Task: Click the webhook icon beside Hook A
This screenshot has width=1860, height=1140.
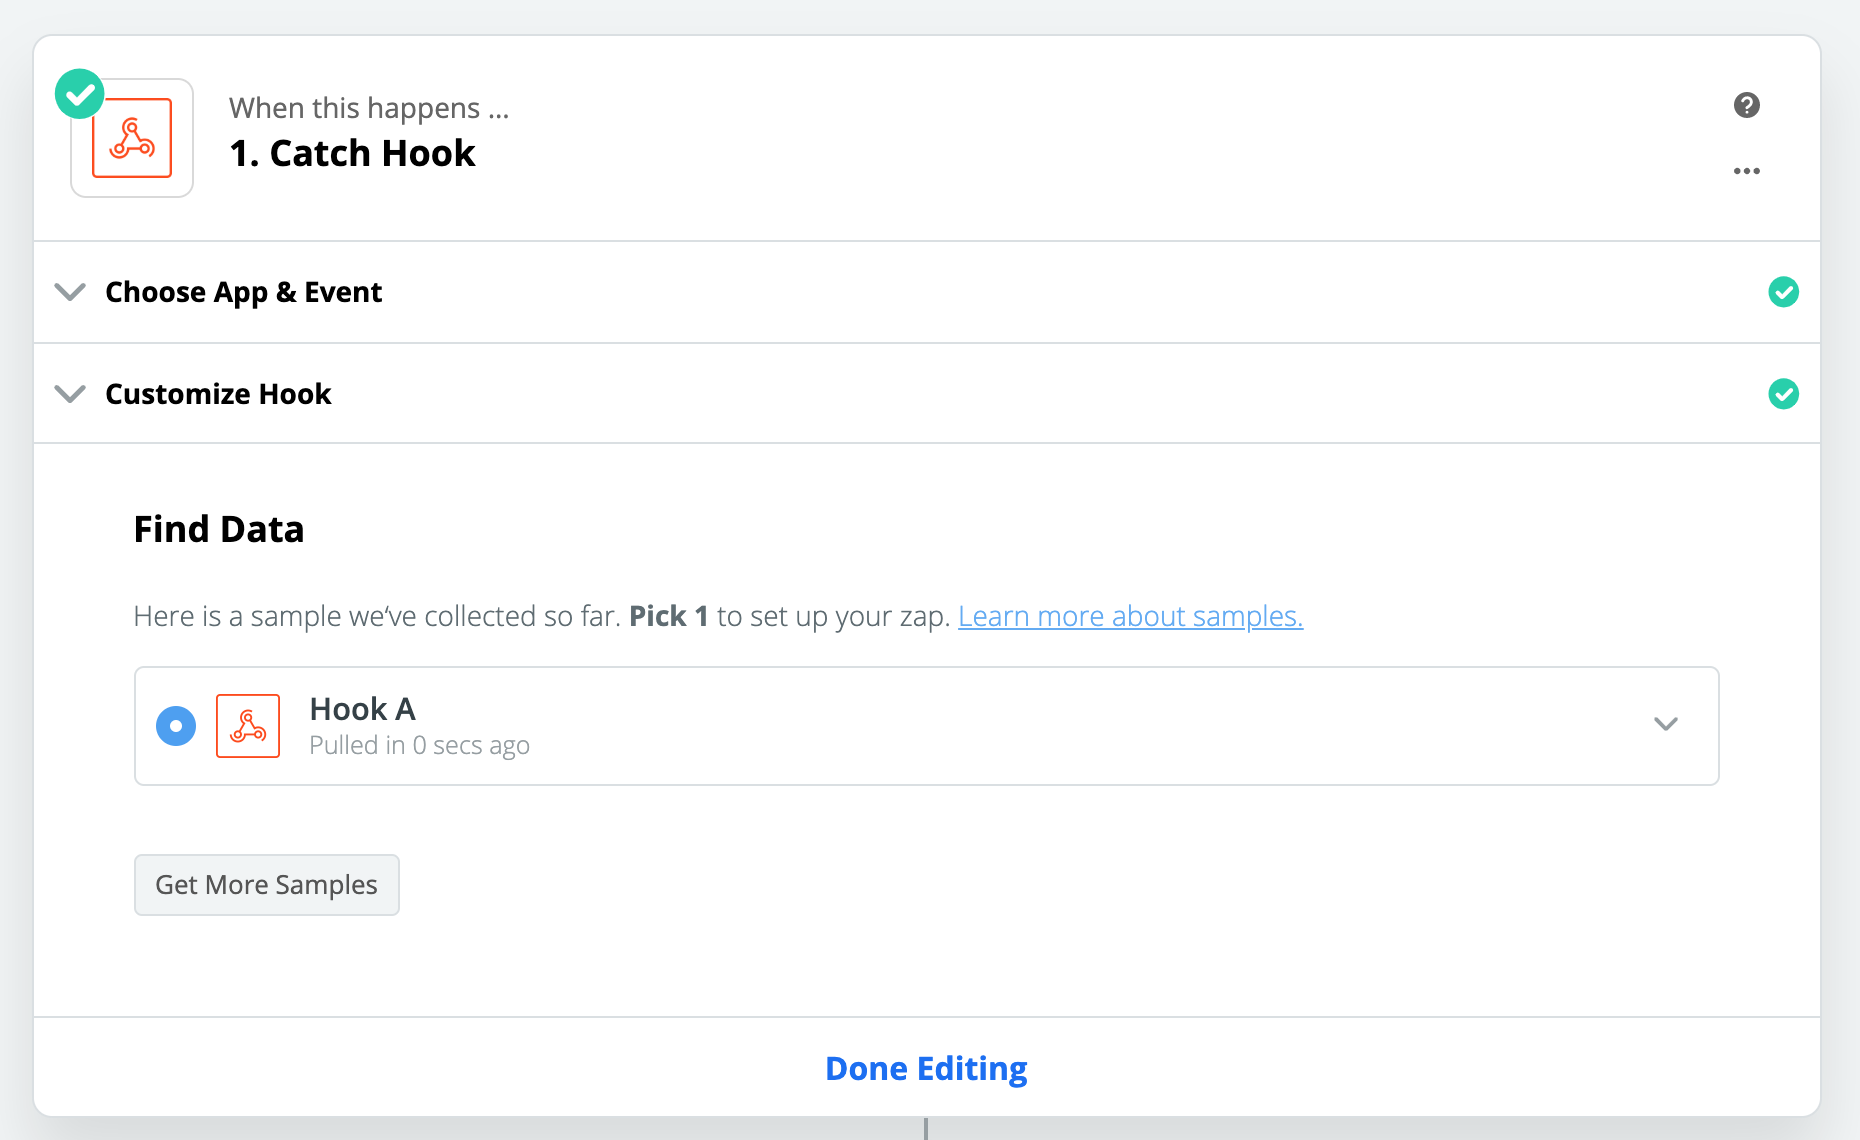Action: (247, 726)
